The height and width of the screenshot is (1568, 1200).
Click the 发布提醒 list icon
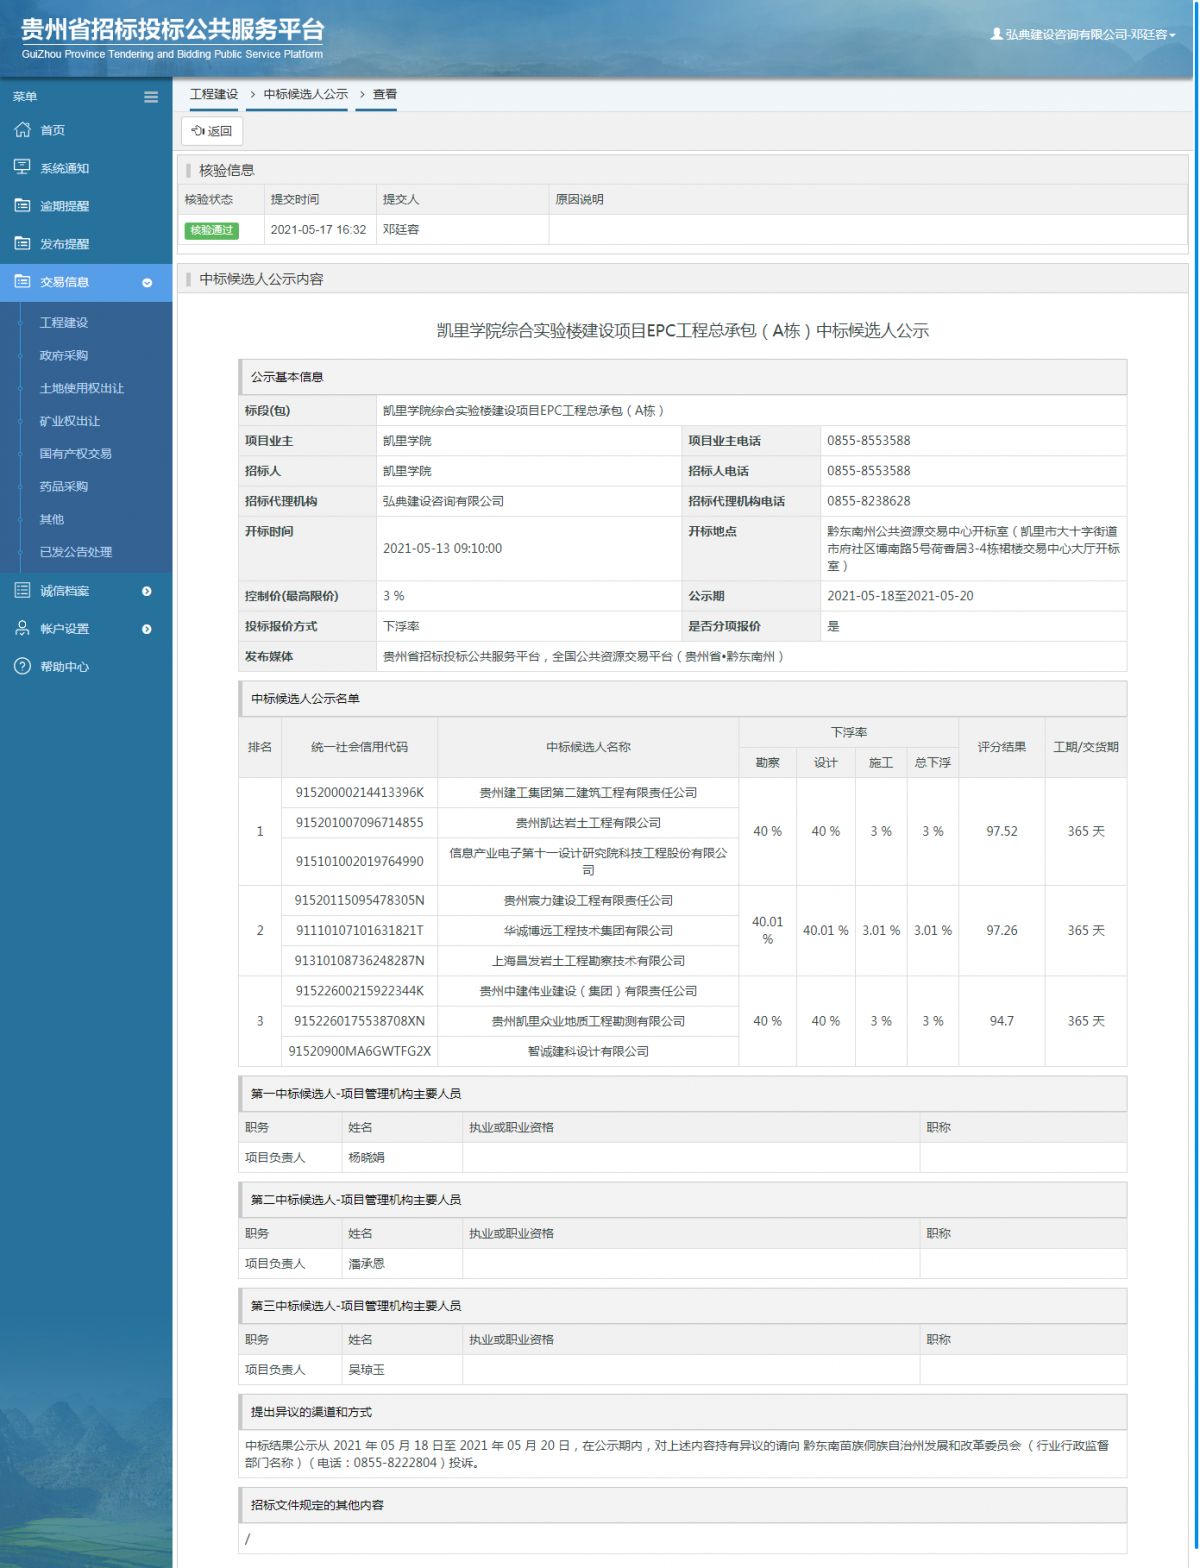[22, 244]
